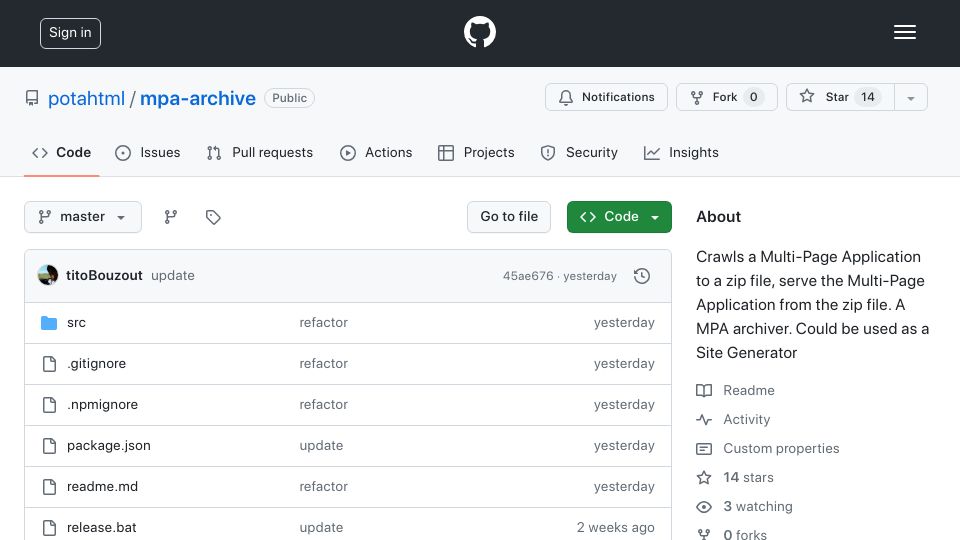
Task: Open the hamburger navigation menu
Action: pyautogui.click(x=904, y=32)
